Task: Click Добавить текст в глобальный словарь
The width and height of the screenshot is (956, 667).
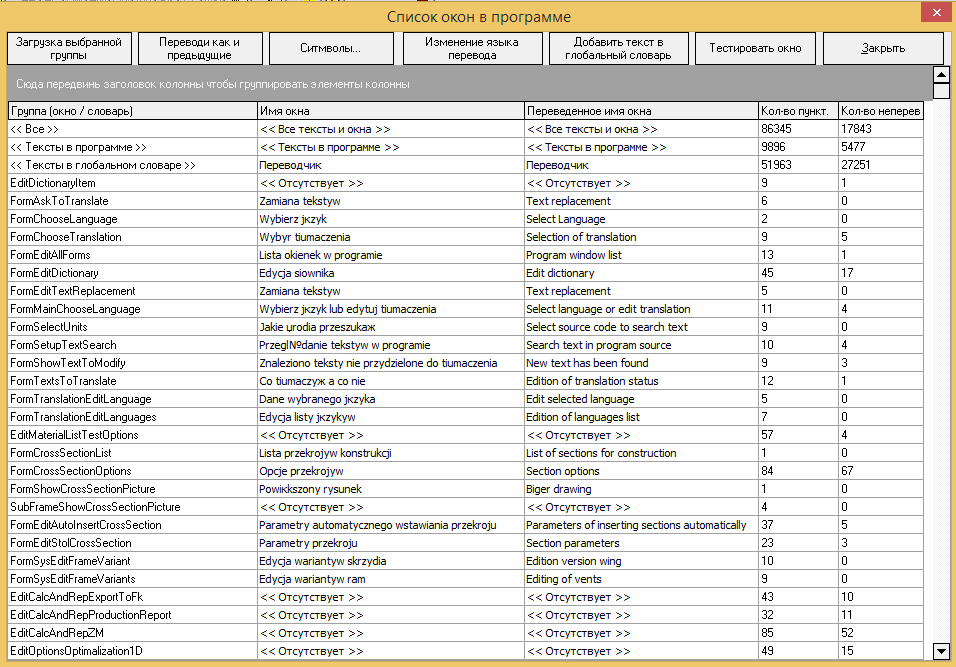Action: click(x=618, y=48)
